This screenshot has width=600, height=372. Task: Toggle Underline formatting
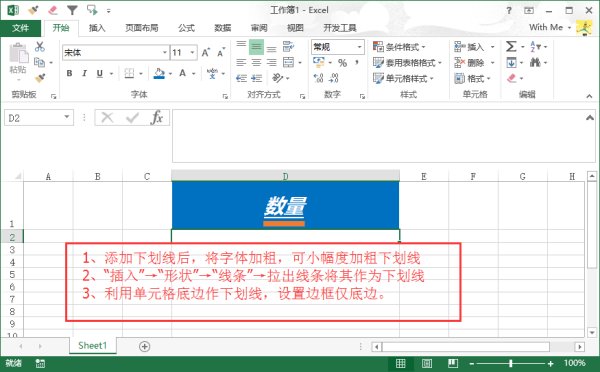point(99,73)
